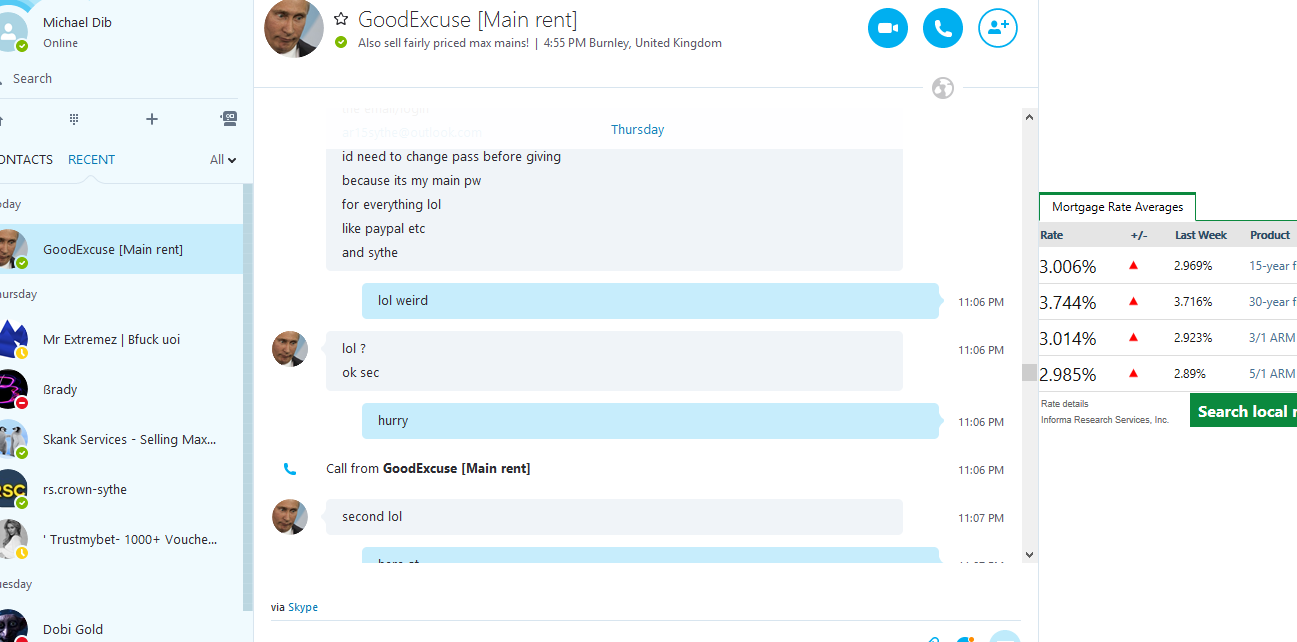Switch to the CONTACTS tab
This screenshot has width=1297, height=642.
(x=25, y=159)
